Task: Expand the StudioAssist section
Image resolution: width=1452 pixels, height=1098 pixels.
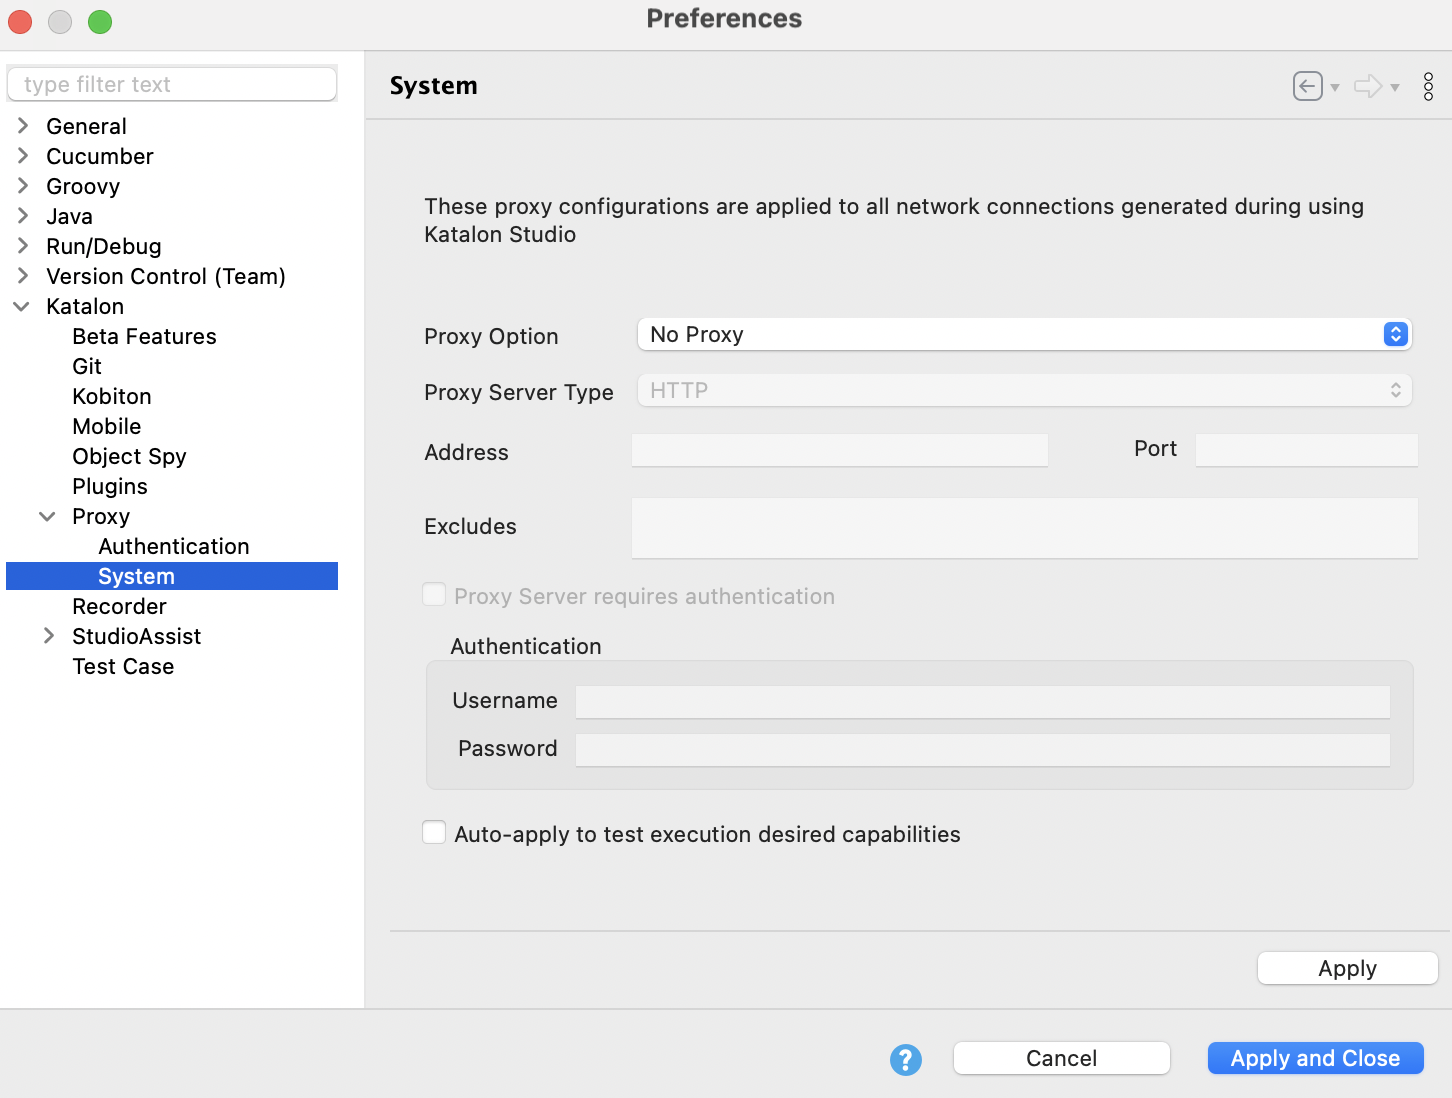Action: pyautogui.click(x=49, y=636)
